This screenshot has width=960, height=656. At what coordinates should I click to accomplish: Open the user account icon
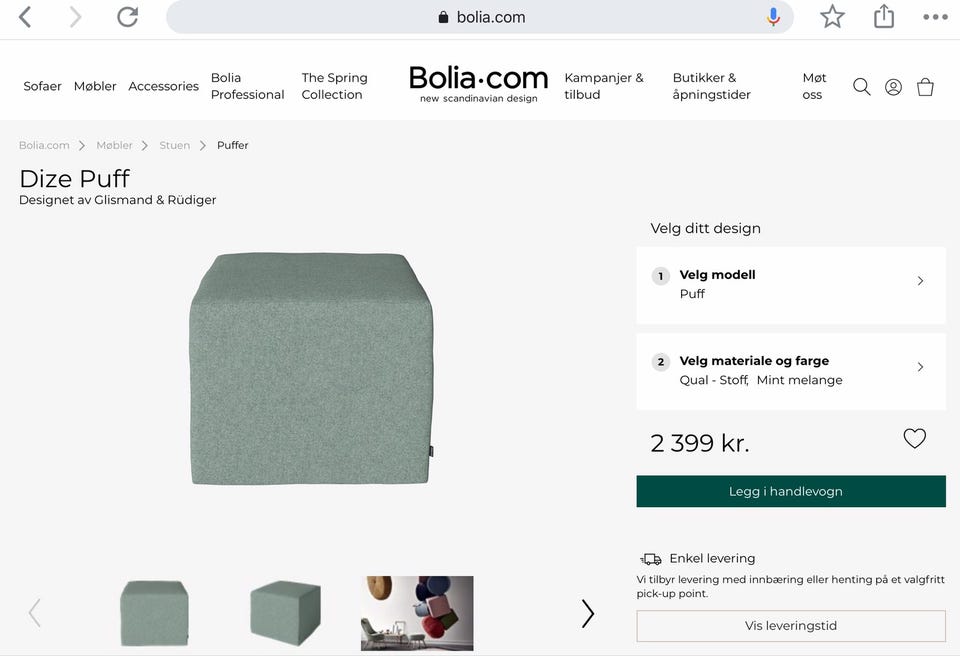tap(893, 87)
